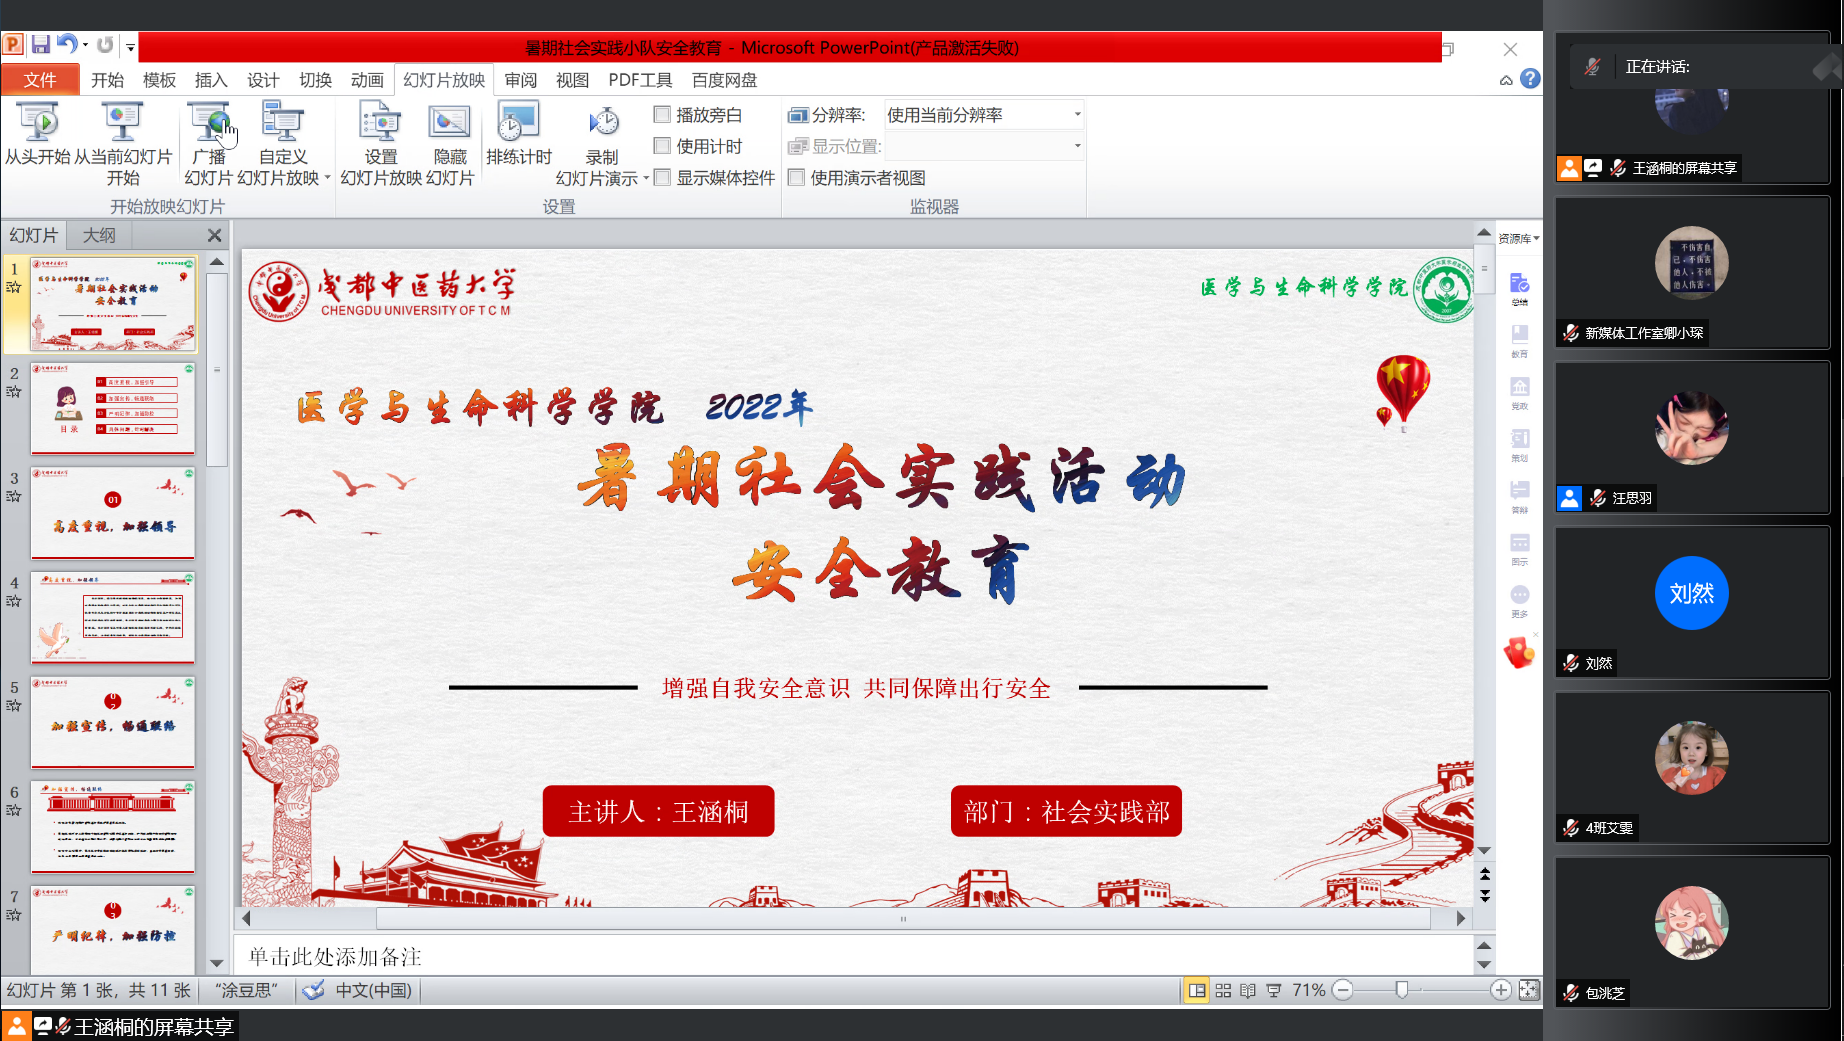
Task: Open PowerPoint Help question mark icon
Action: (1530, 79)
